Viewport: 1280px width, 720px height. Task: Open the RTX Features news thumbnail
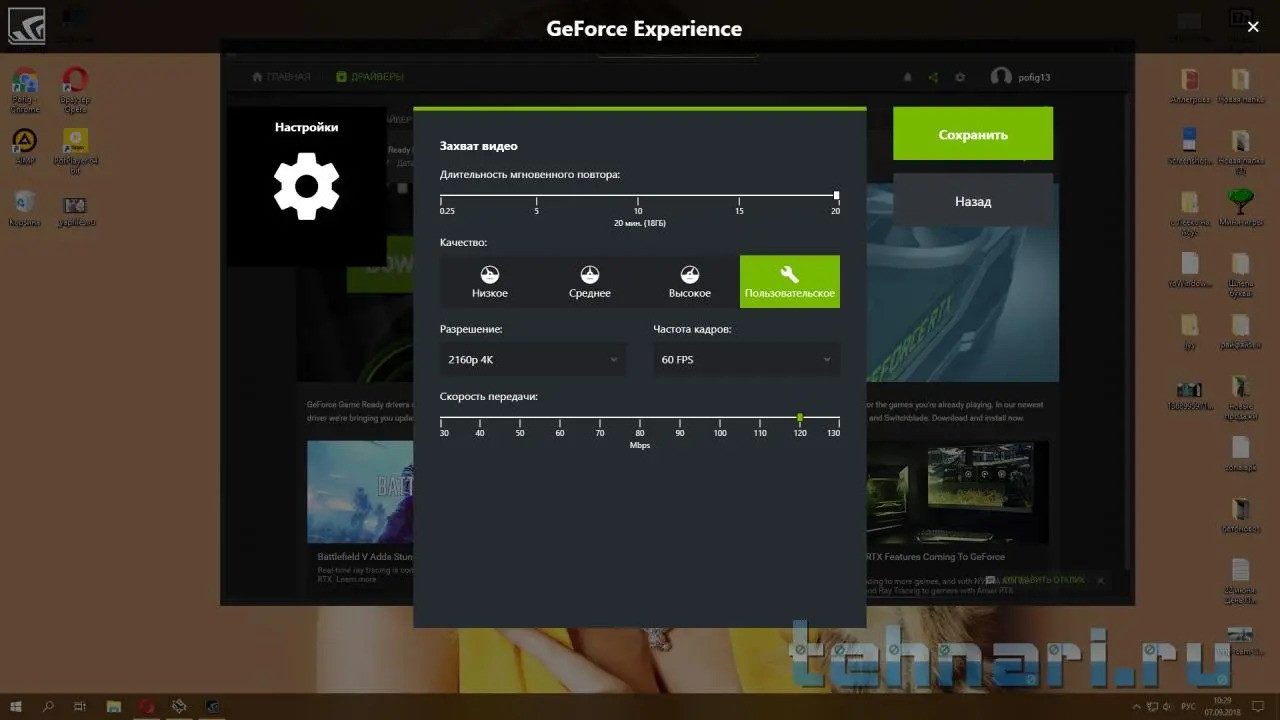pyautogui.click(x=958, y=492)
